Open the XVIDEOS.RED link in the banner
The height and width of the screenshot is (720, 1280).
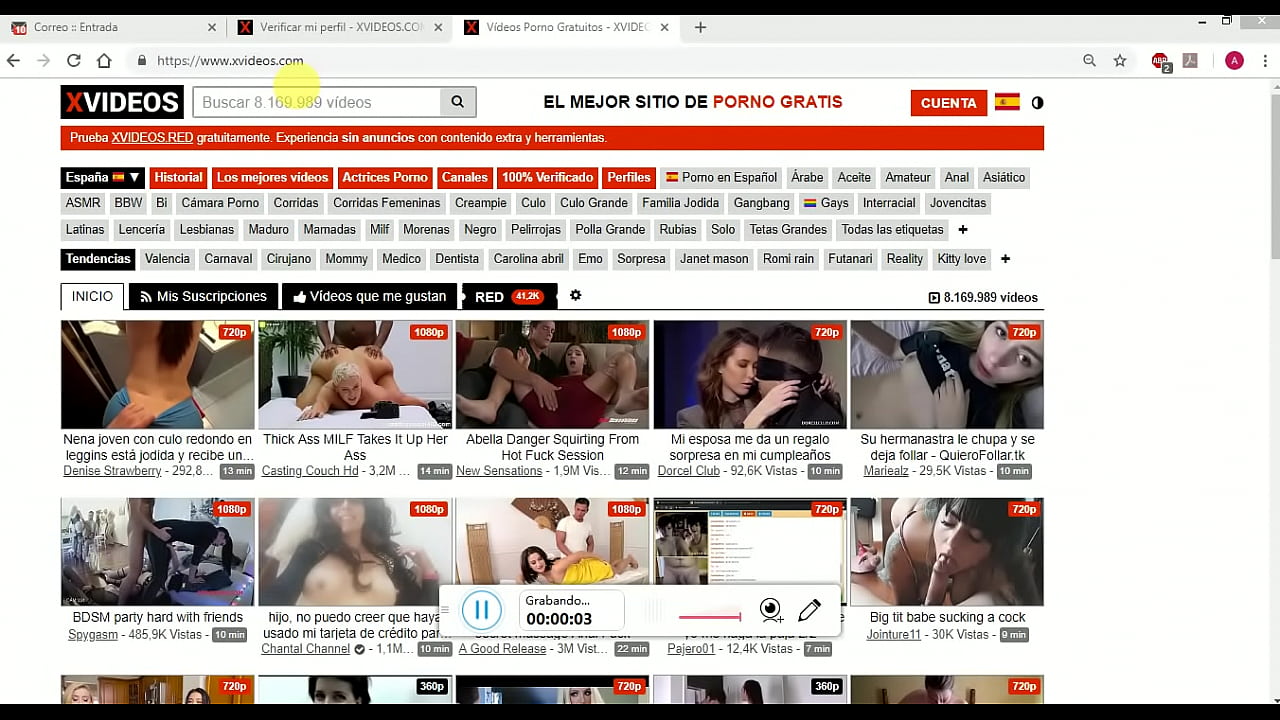pos(150,137)
